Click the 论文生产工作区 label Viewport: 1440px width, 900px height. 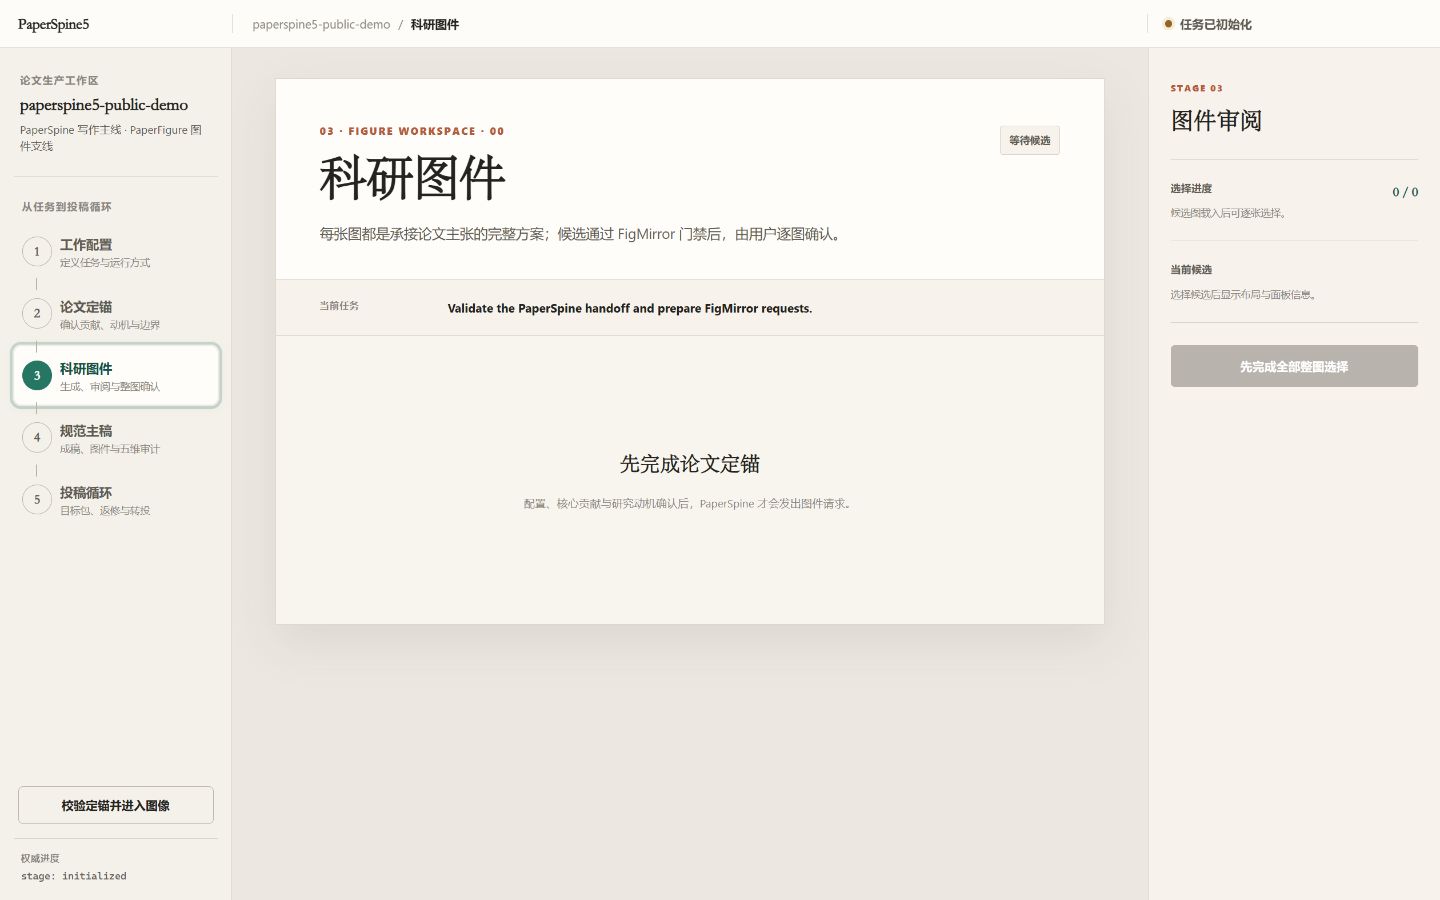pyautogui.click(x=59, y=81)
